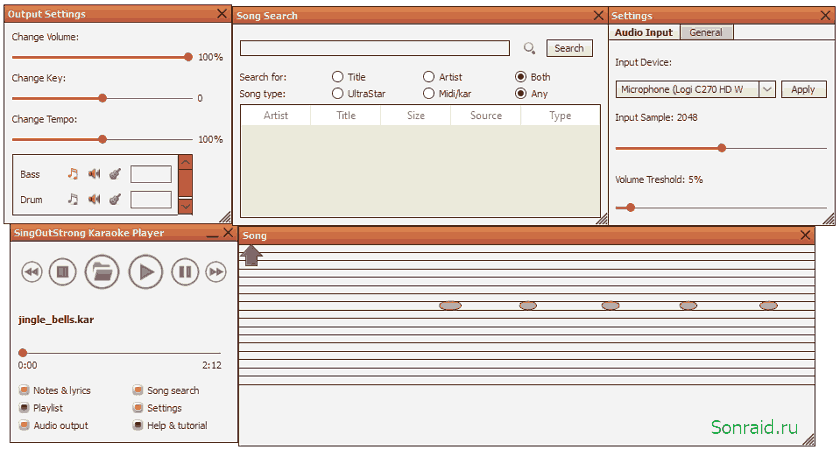Screen dimensions: 840x450
Task: Click the Change Key slider handle
Action: point(102,98)
